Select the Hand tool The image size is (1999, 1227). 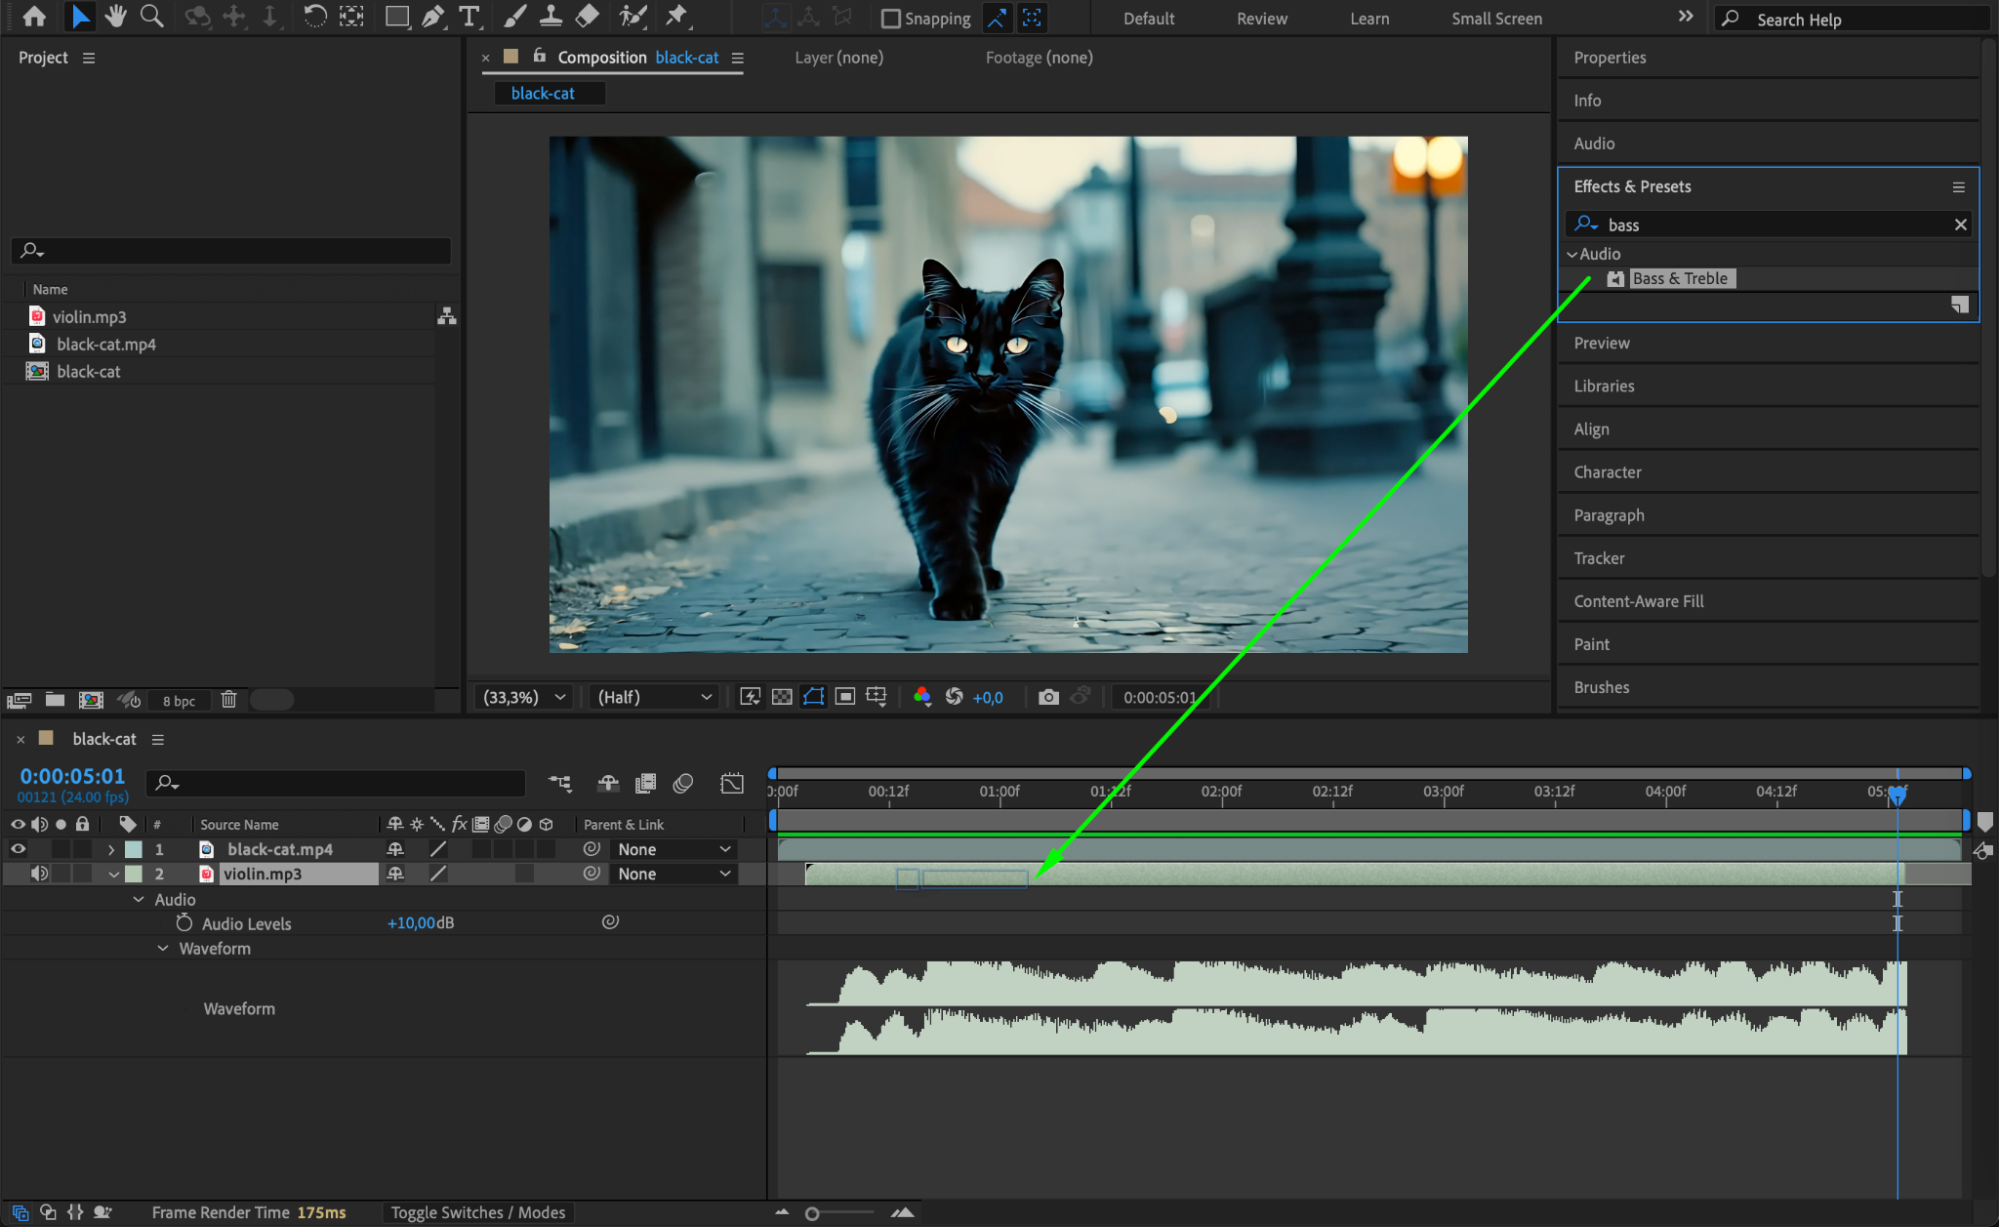116,16
